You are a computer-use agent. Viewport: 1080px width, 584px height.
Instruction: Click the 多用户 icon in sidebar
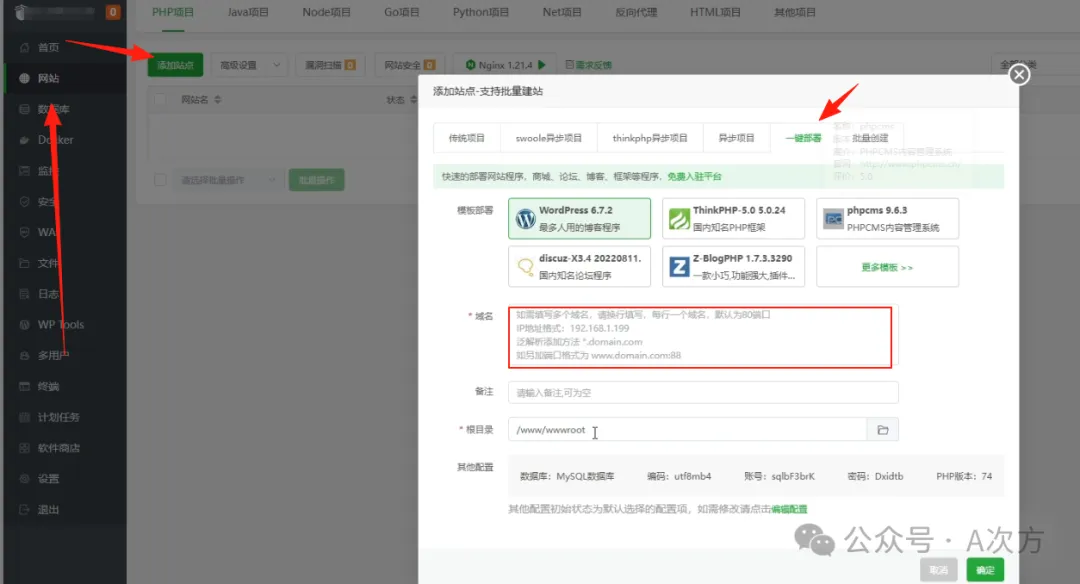coord(25,355)
